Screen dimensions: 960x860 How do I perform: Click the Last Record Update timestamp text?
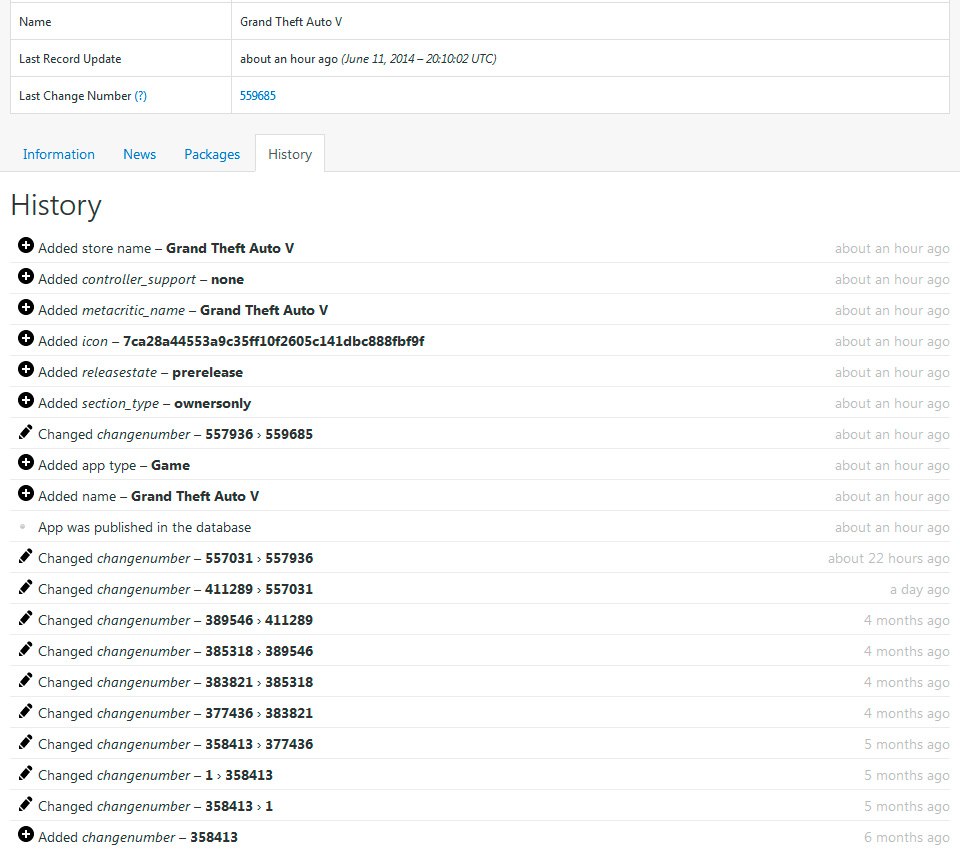368,59
